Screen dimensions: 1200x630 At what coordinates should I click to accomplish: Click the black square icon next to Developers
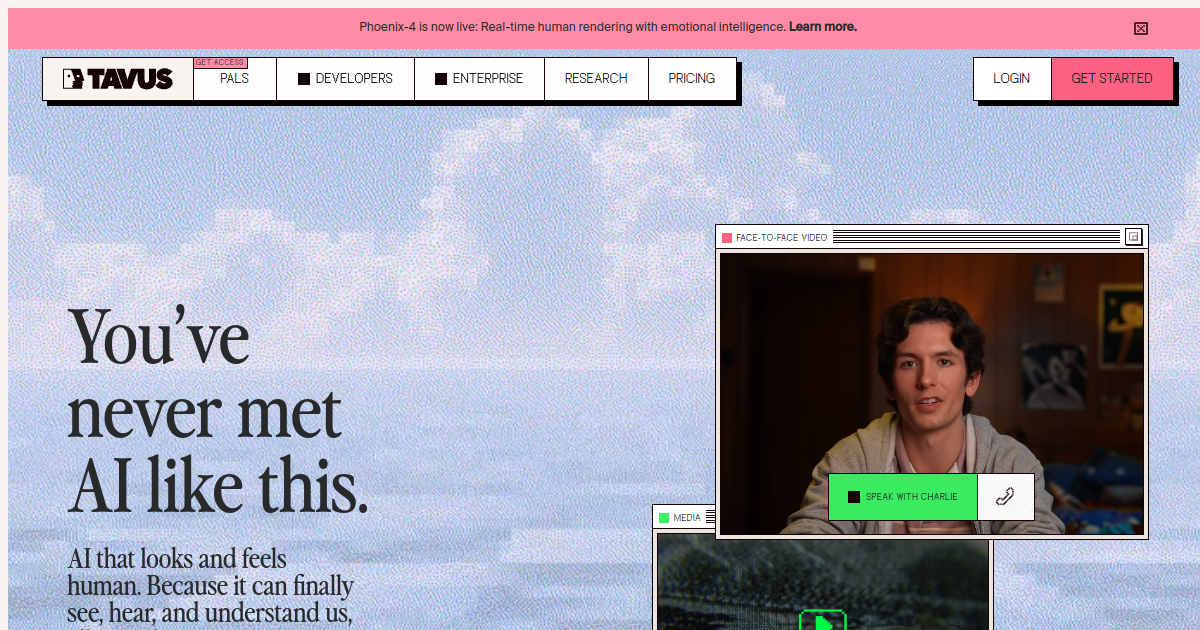pos(304,79)
